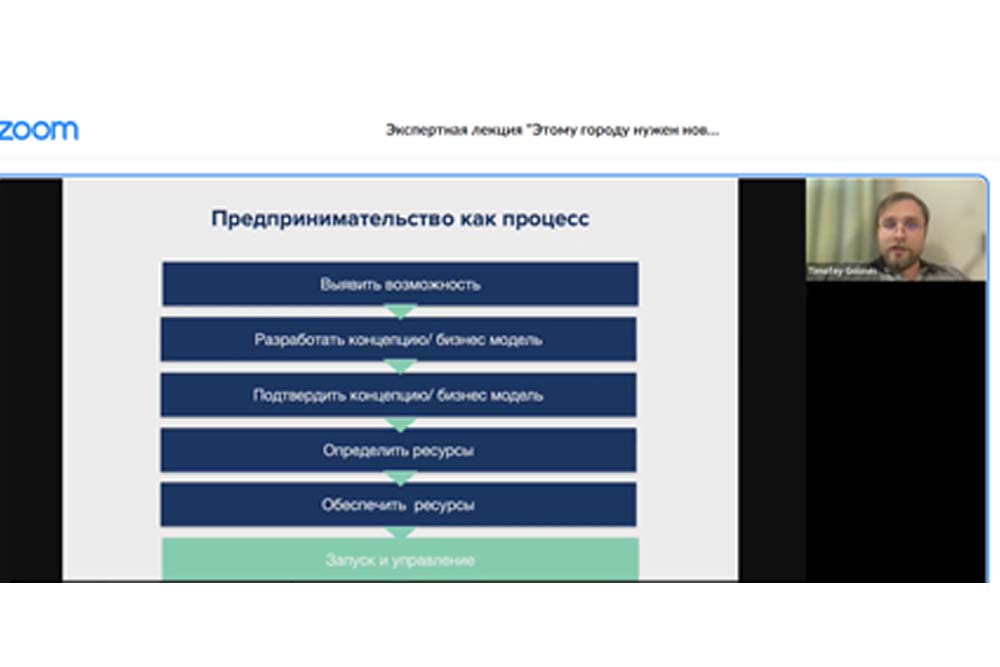The height and width of the screenshot is (667, 1000).
Task: Click green arrow below "Выявить возможность"
Action: [x=400, y=312]
